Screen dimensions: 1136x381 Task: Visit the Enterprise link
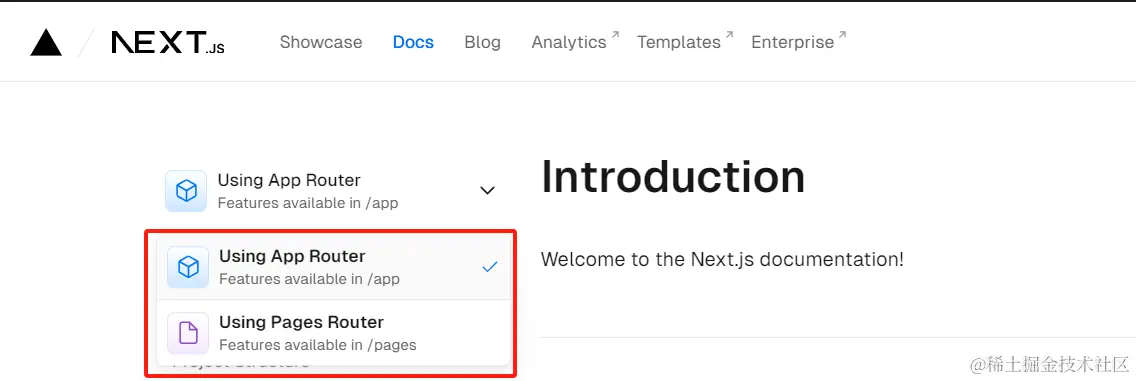pos(793,43)
